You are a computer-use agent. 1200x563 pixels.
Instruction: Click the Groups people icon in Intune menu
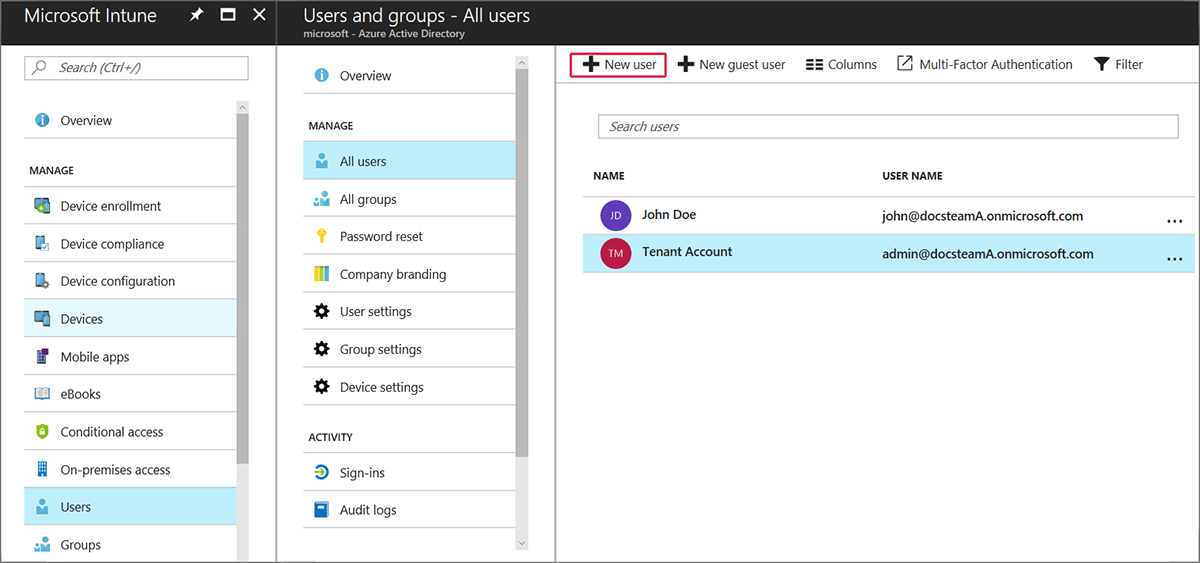(42, 545)
